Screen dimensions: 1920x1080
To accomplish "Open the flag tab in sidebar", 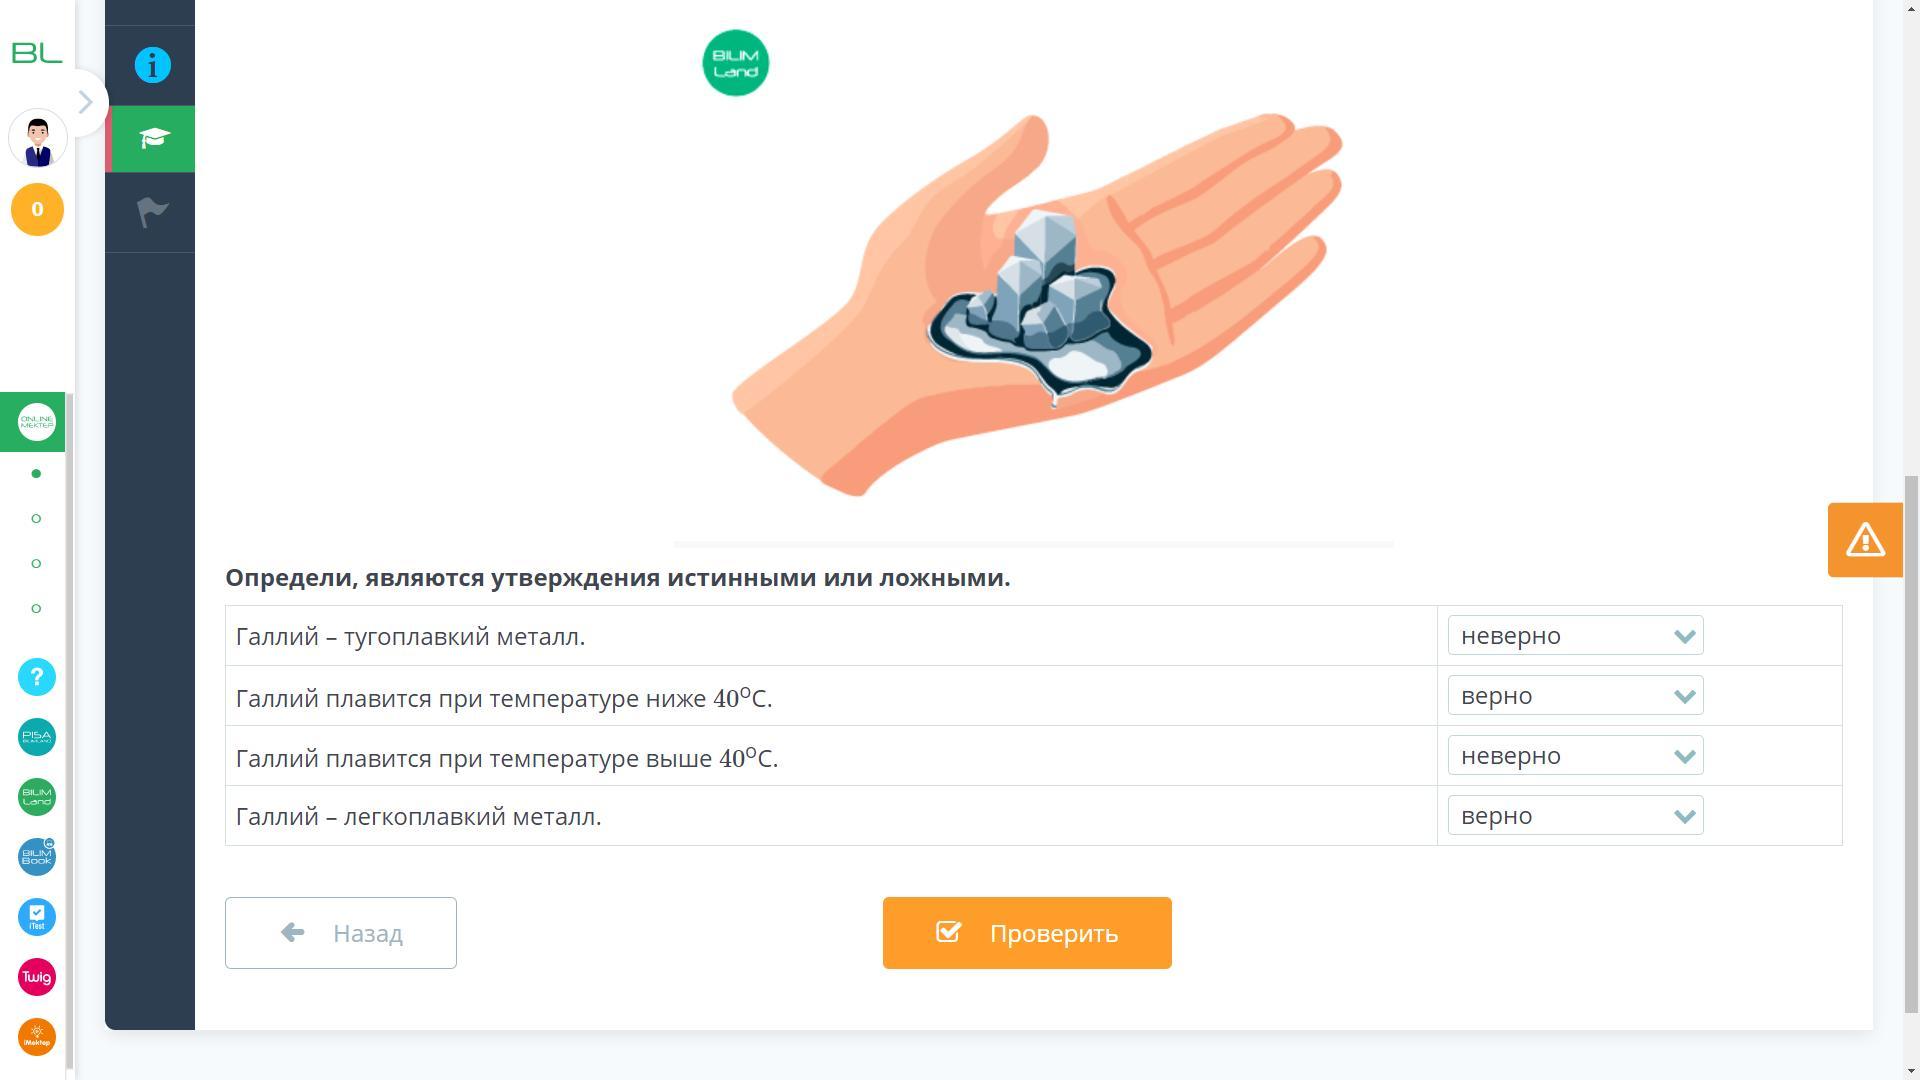I will tap(151, 212).
